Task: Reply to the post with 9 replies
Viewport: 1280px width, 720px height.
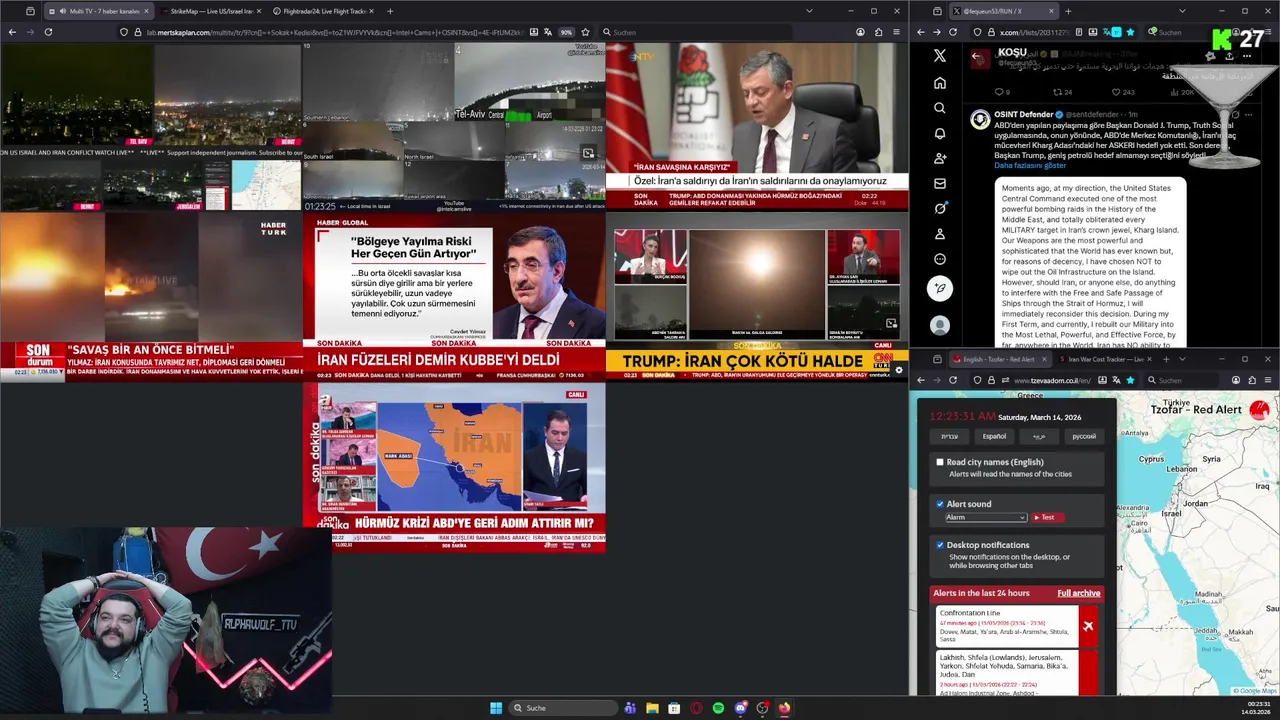Action: click(1002, 92)
